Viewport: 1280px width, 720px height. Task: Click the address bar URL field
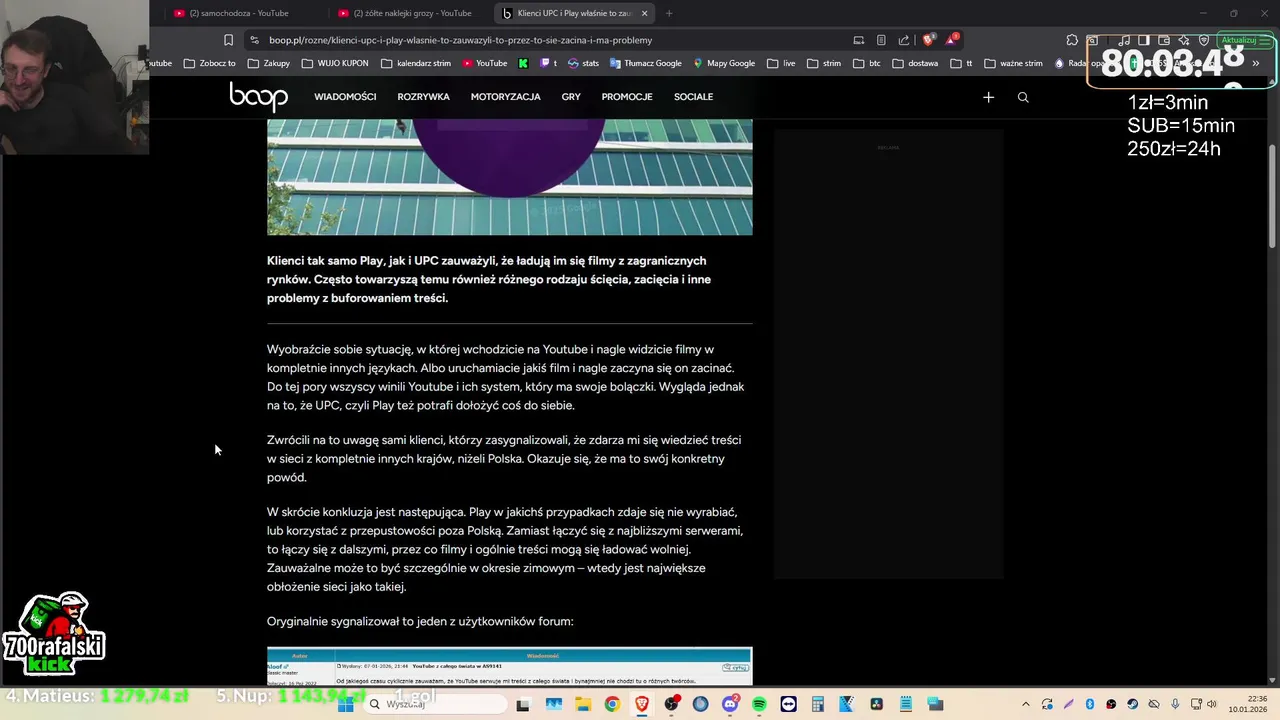[x=550, y=40]
